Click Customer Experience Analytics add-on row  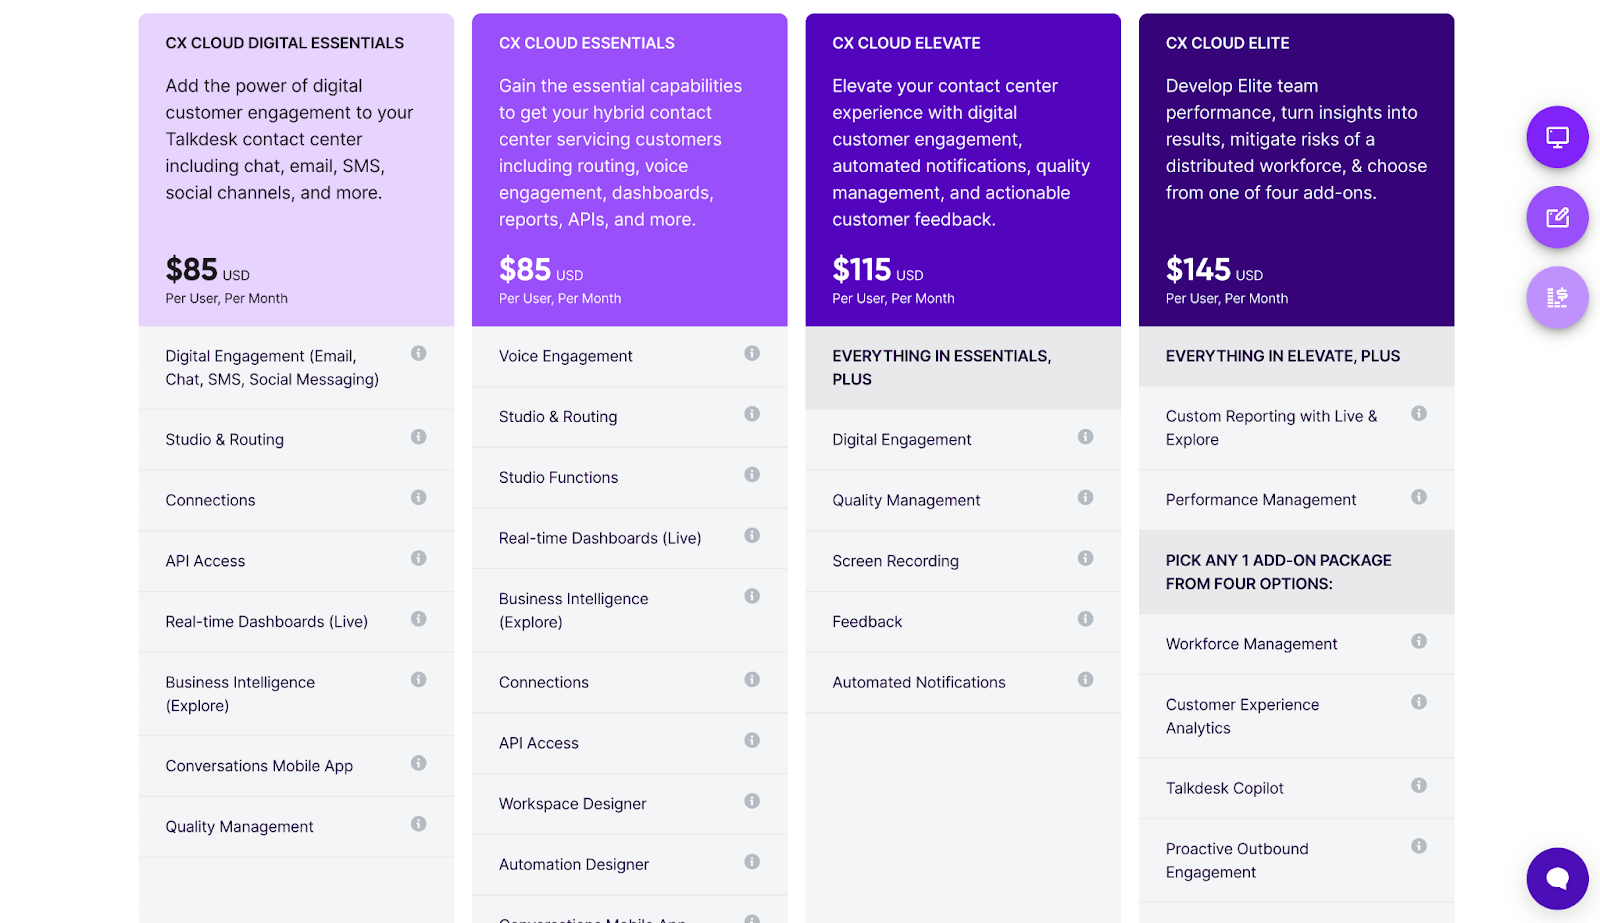click(x=1242, y=716)
